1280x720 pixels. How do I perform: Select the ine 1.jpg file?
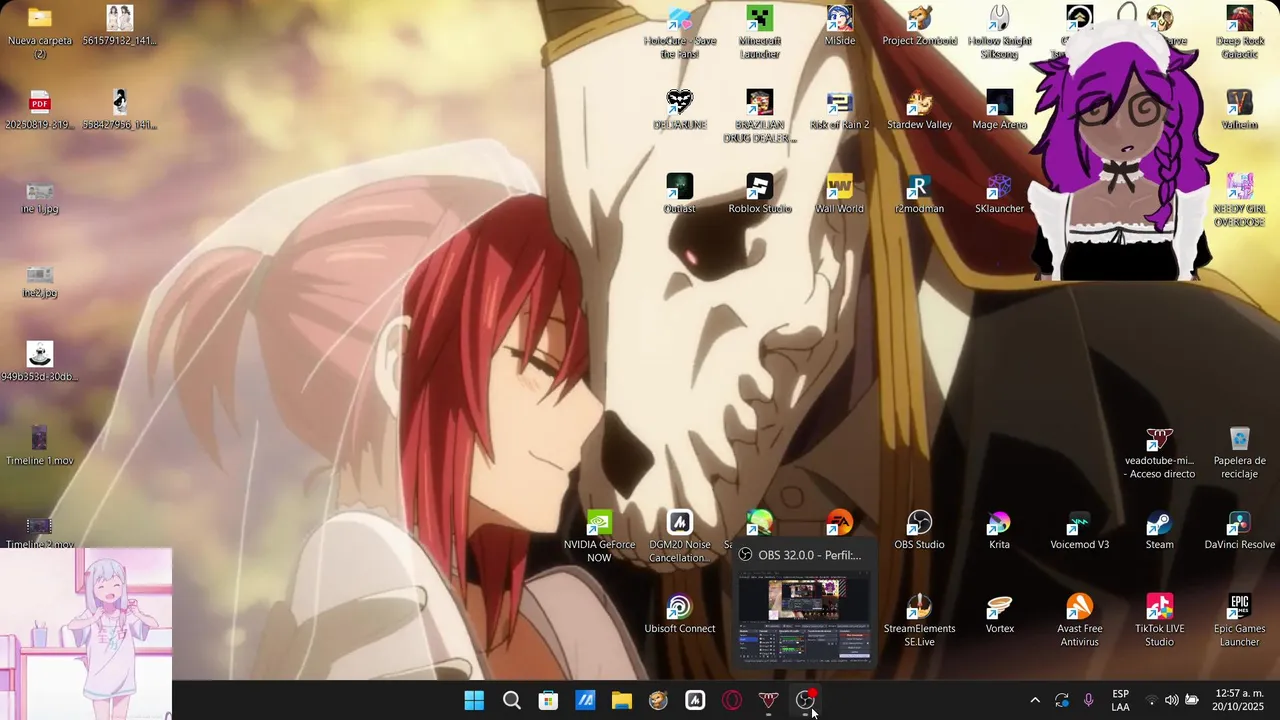[x=40, y=194]
